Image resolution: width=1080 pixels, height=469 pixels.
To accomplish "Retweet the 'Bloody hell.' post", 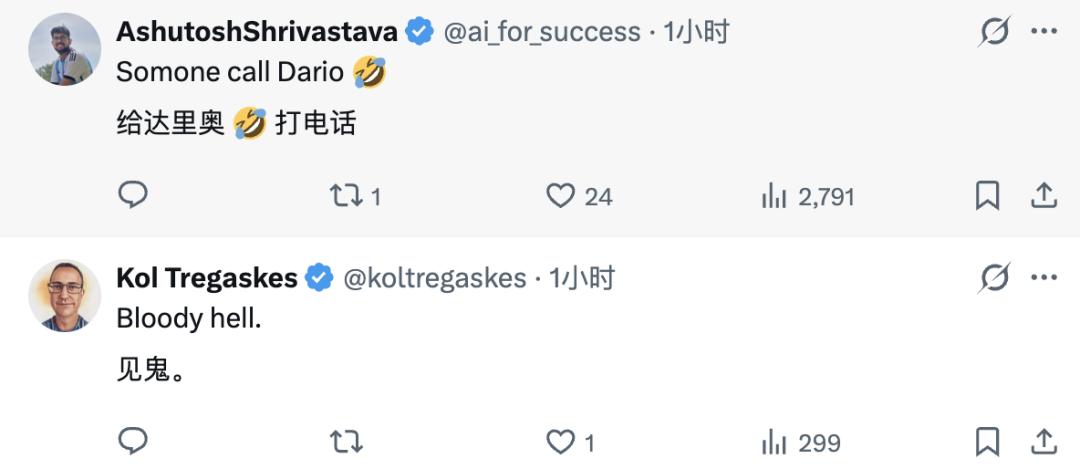I will (346, 441).
